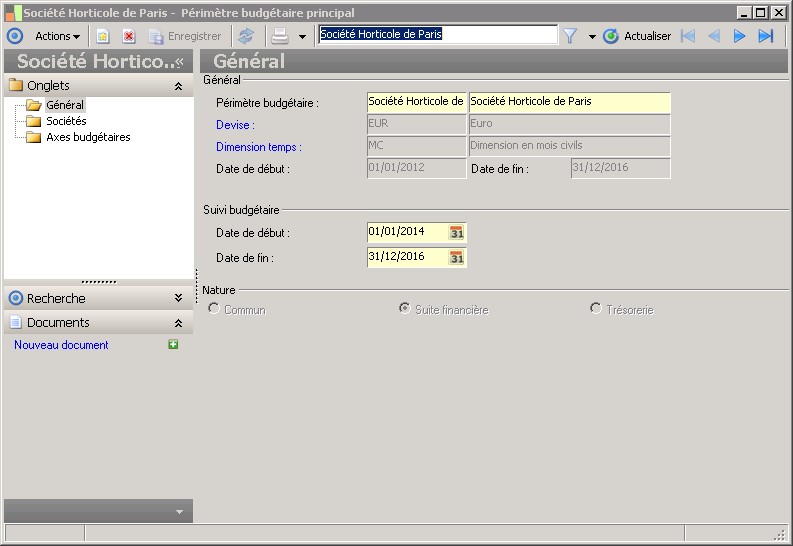Go to the last record arrow
The width and height of the screenshot is (793, 546).
766,36
